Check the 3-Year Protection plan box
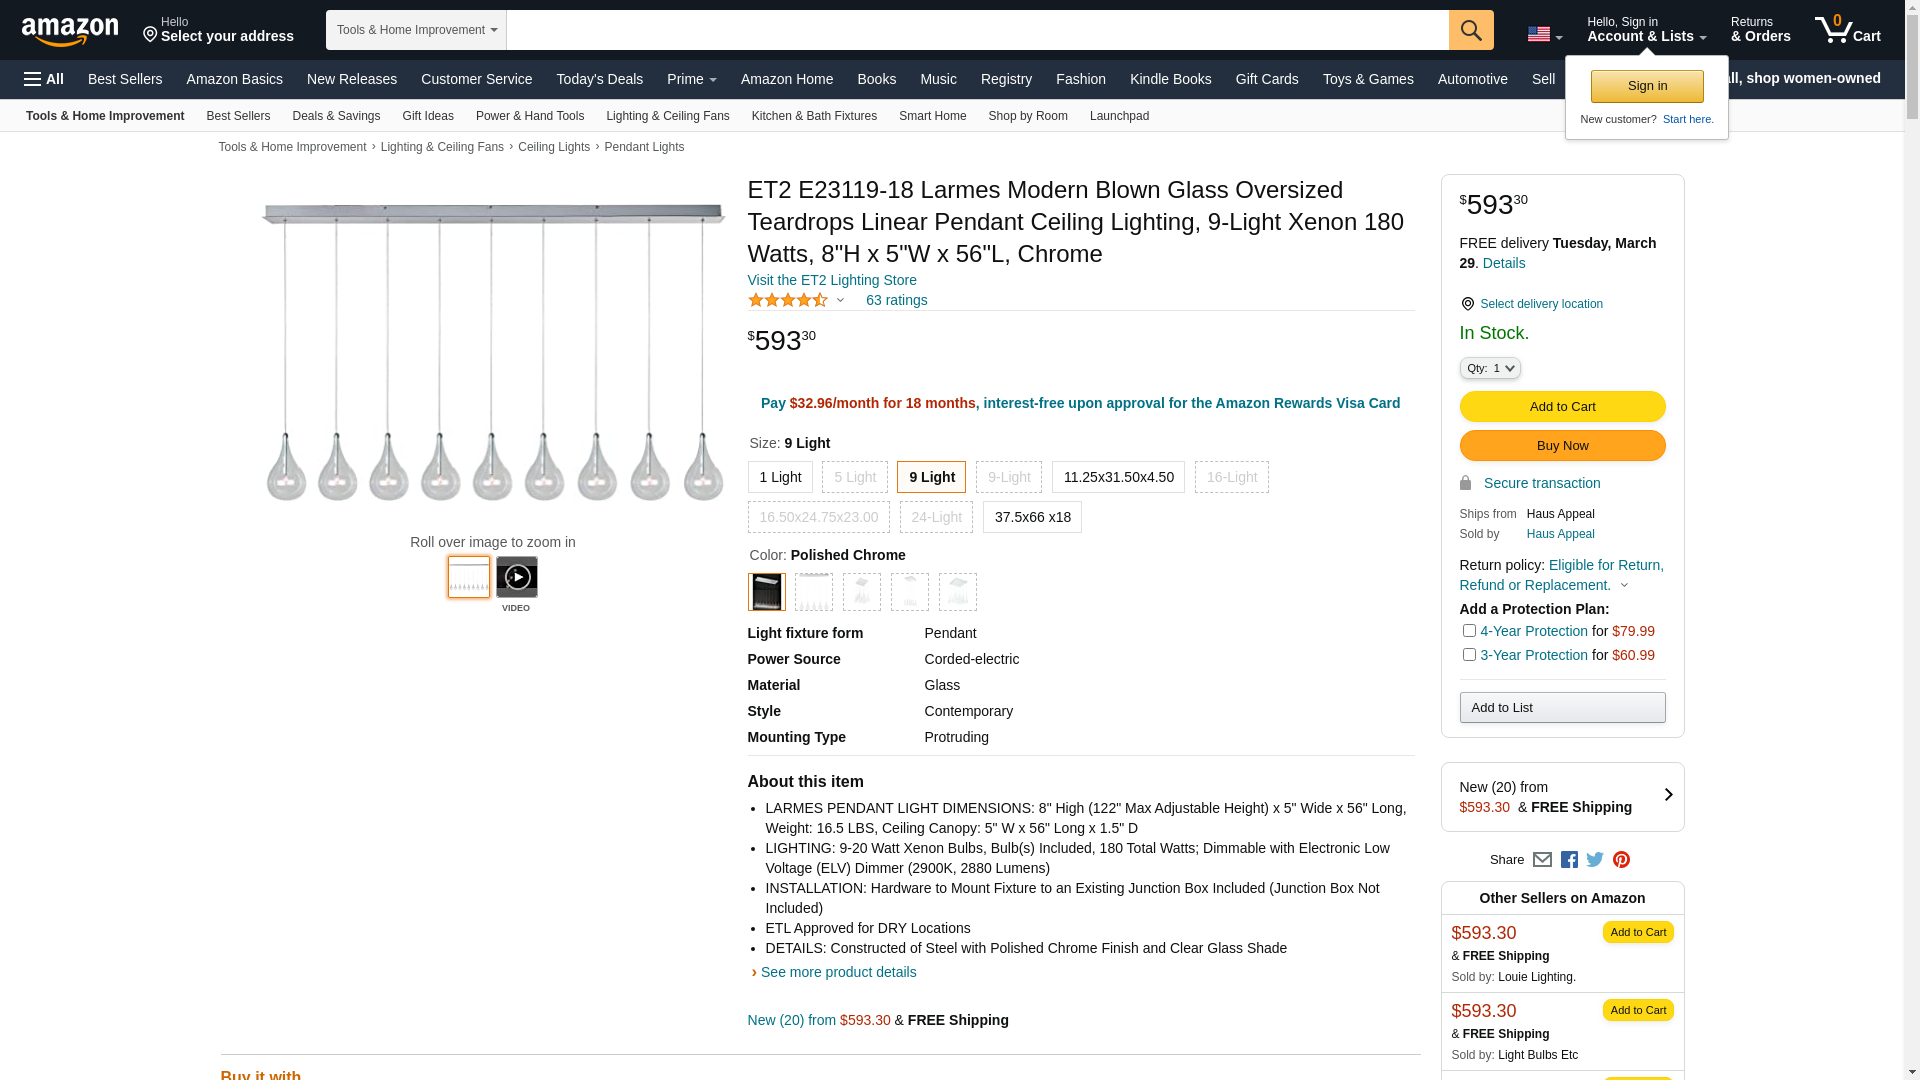 (x=1469, y=655)
